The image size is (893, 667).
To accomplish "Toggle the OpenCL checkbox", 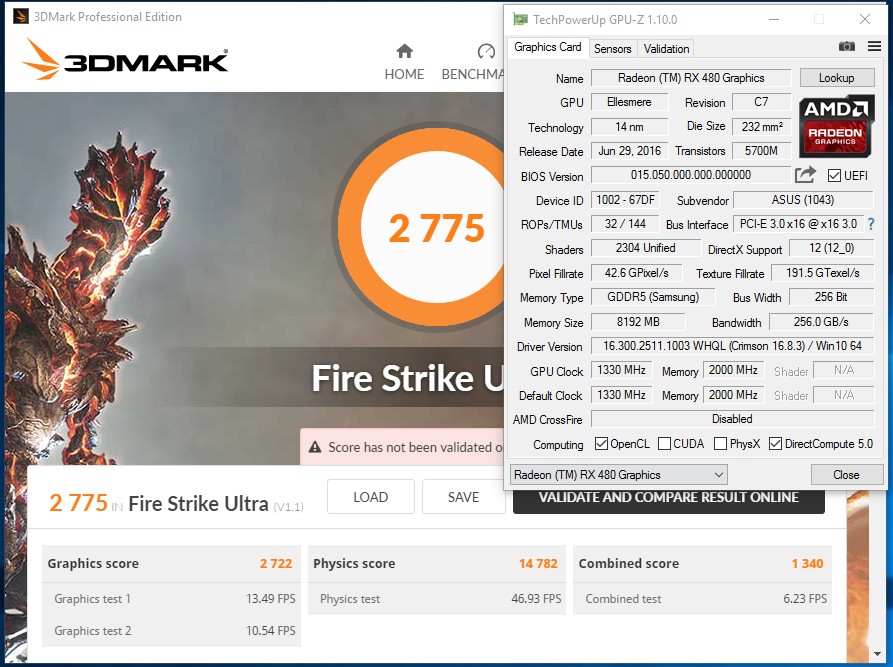I will tap(601, 444).
